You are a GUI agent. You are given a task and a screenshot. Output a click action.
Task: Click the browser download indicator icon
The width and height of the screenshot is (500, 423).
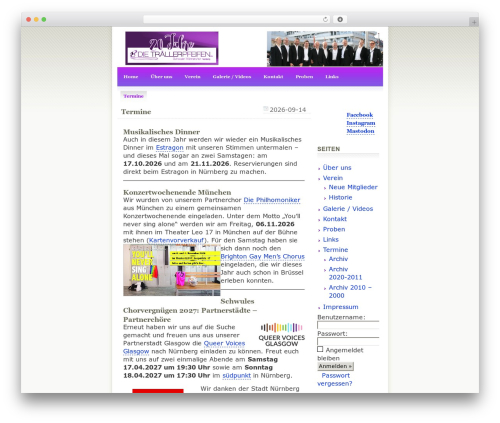coord(340,19)
